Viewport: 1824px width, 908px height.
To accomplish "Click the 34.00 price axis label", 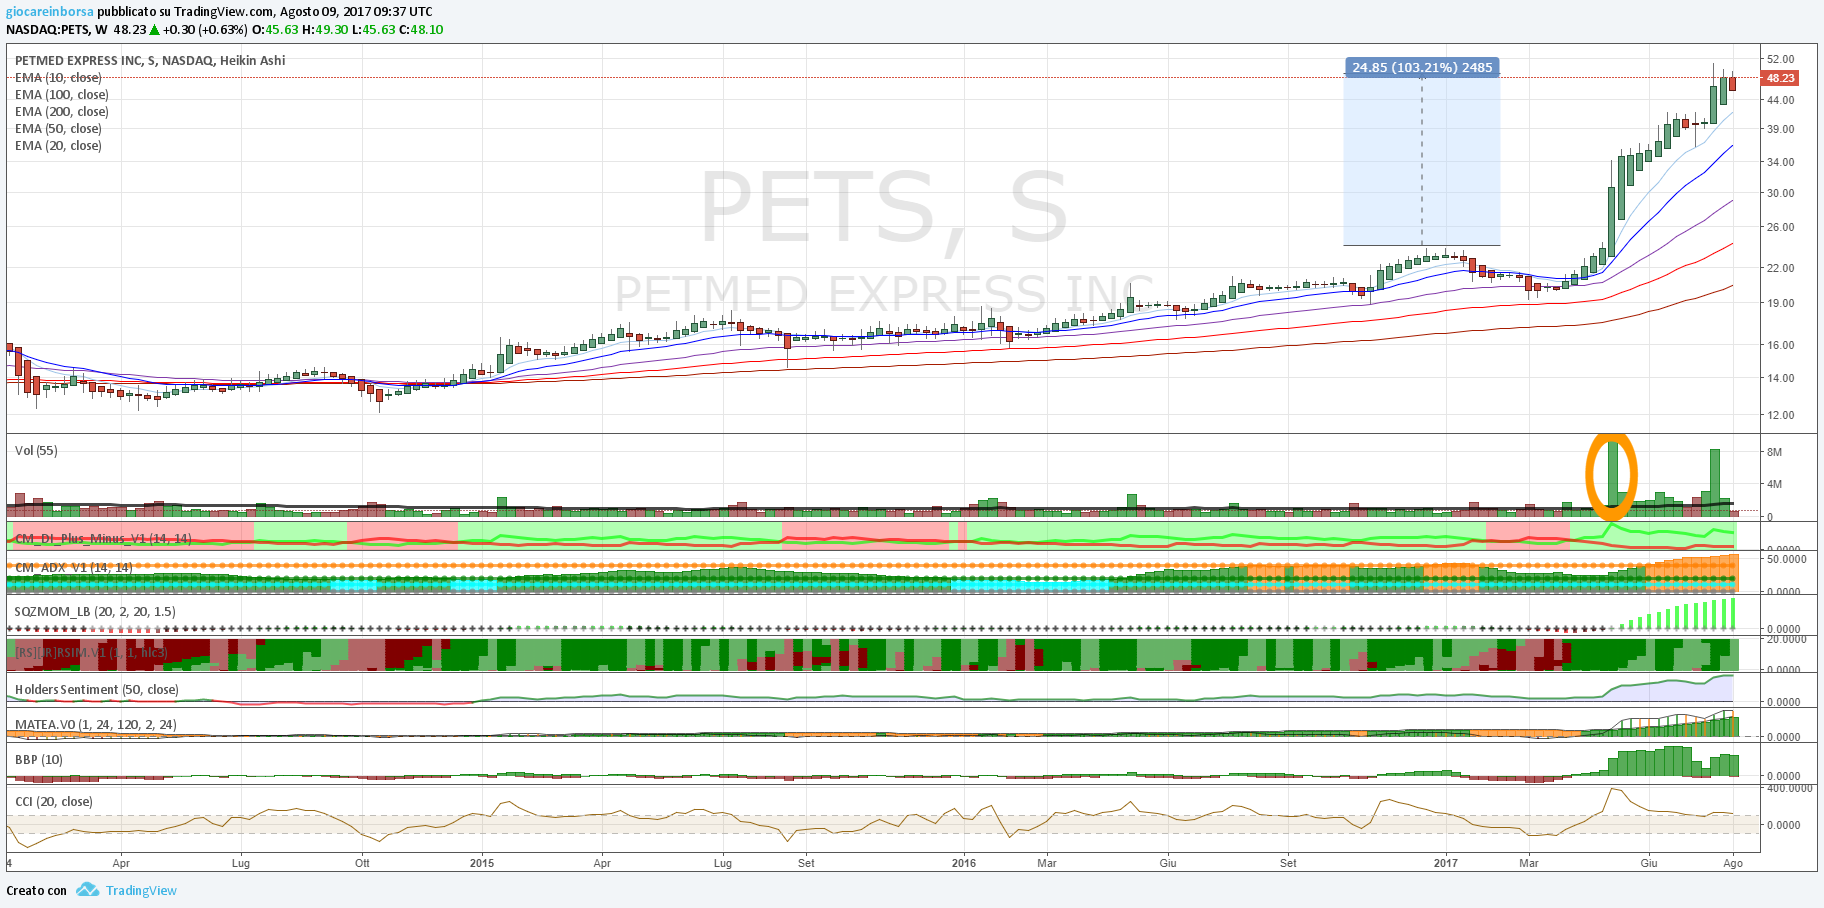I will [1780, 162].
